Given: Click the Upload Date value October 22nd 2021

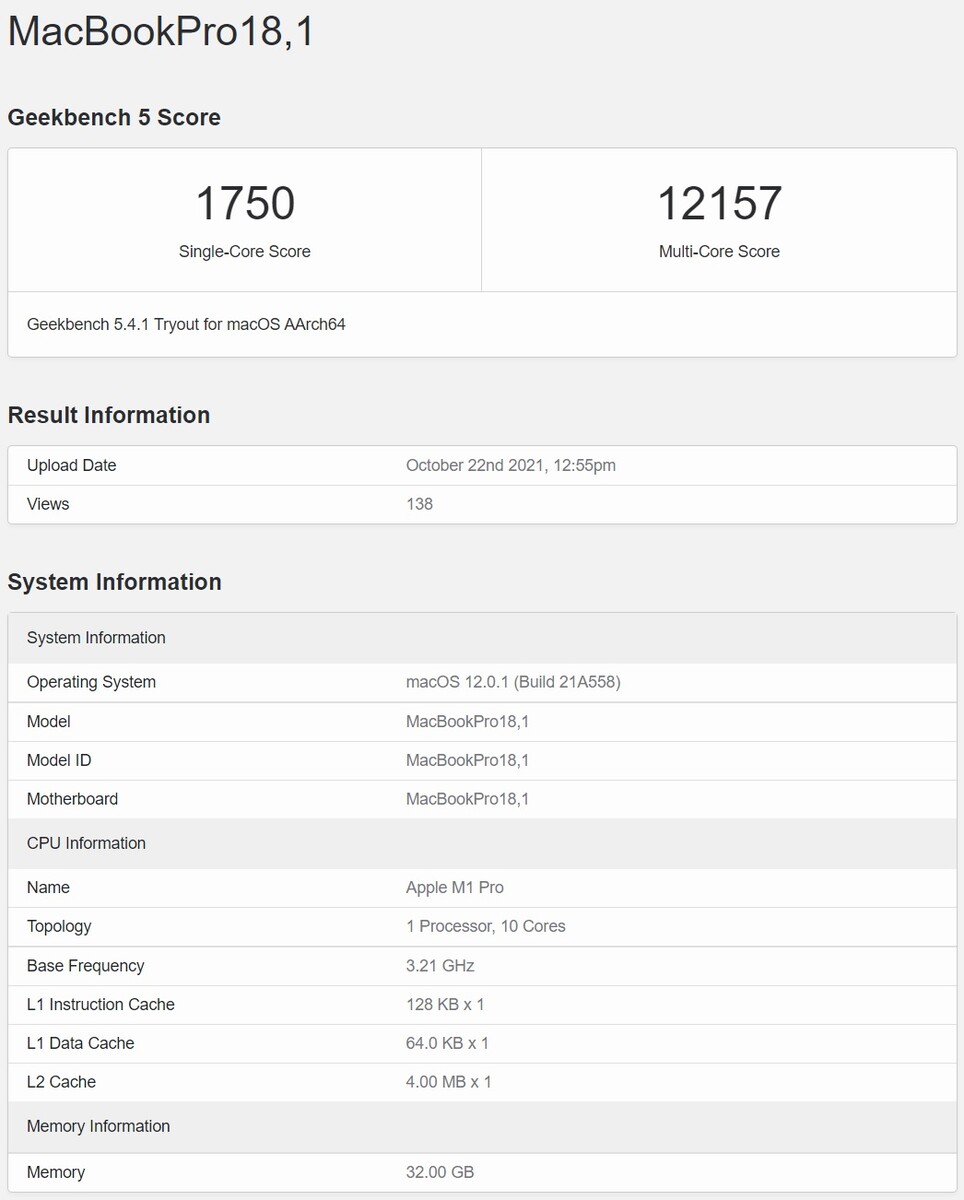Looking at the screenshot, I should tap(511, 465).
